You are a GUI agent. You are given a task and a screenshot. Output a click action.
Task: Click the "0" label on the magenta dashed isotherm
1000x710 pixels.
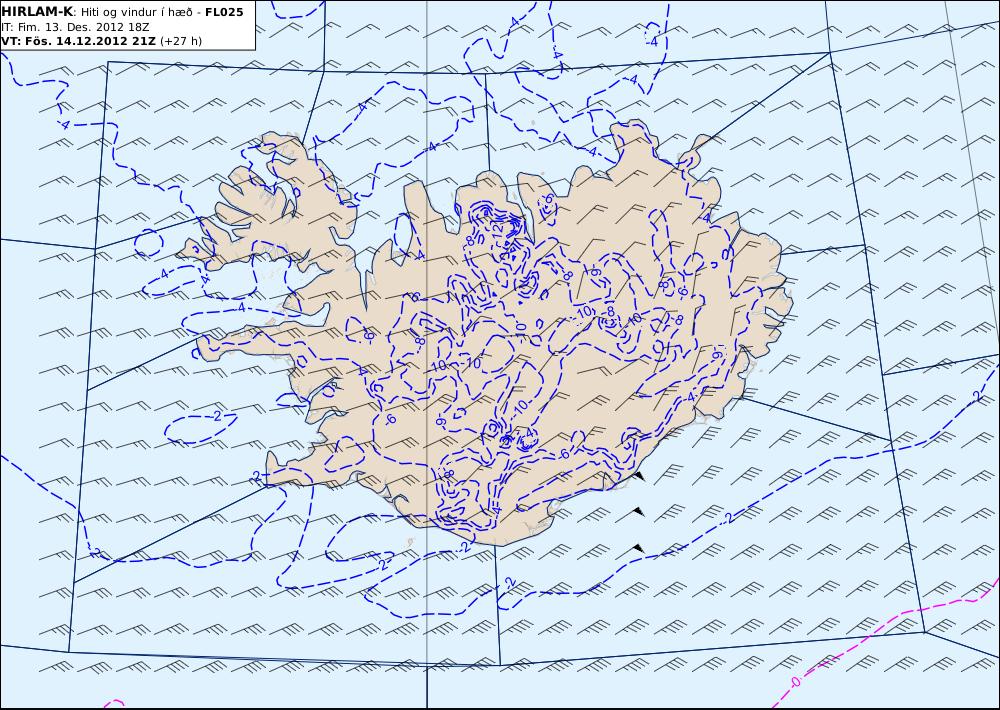pyautogui.click(x=795, y=682)
